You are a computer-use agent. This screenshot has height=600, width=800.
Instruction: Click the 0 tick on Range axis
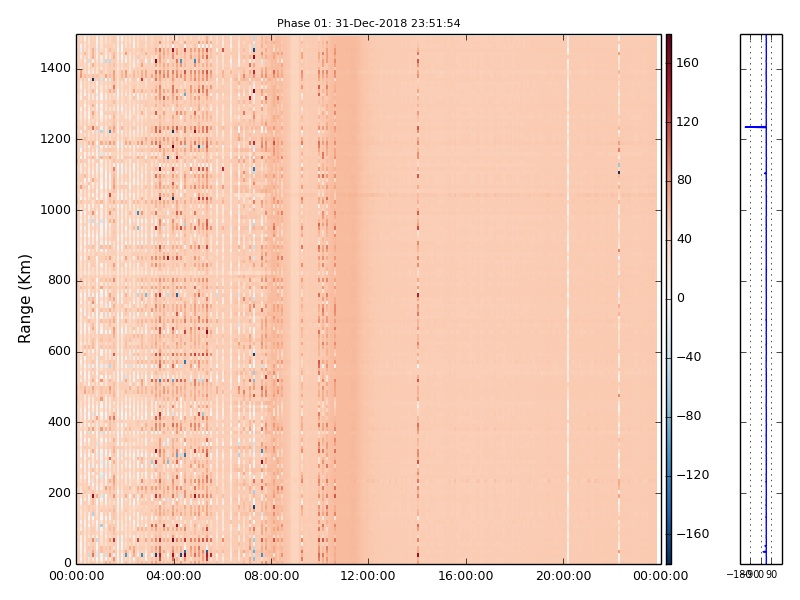67,563
